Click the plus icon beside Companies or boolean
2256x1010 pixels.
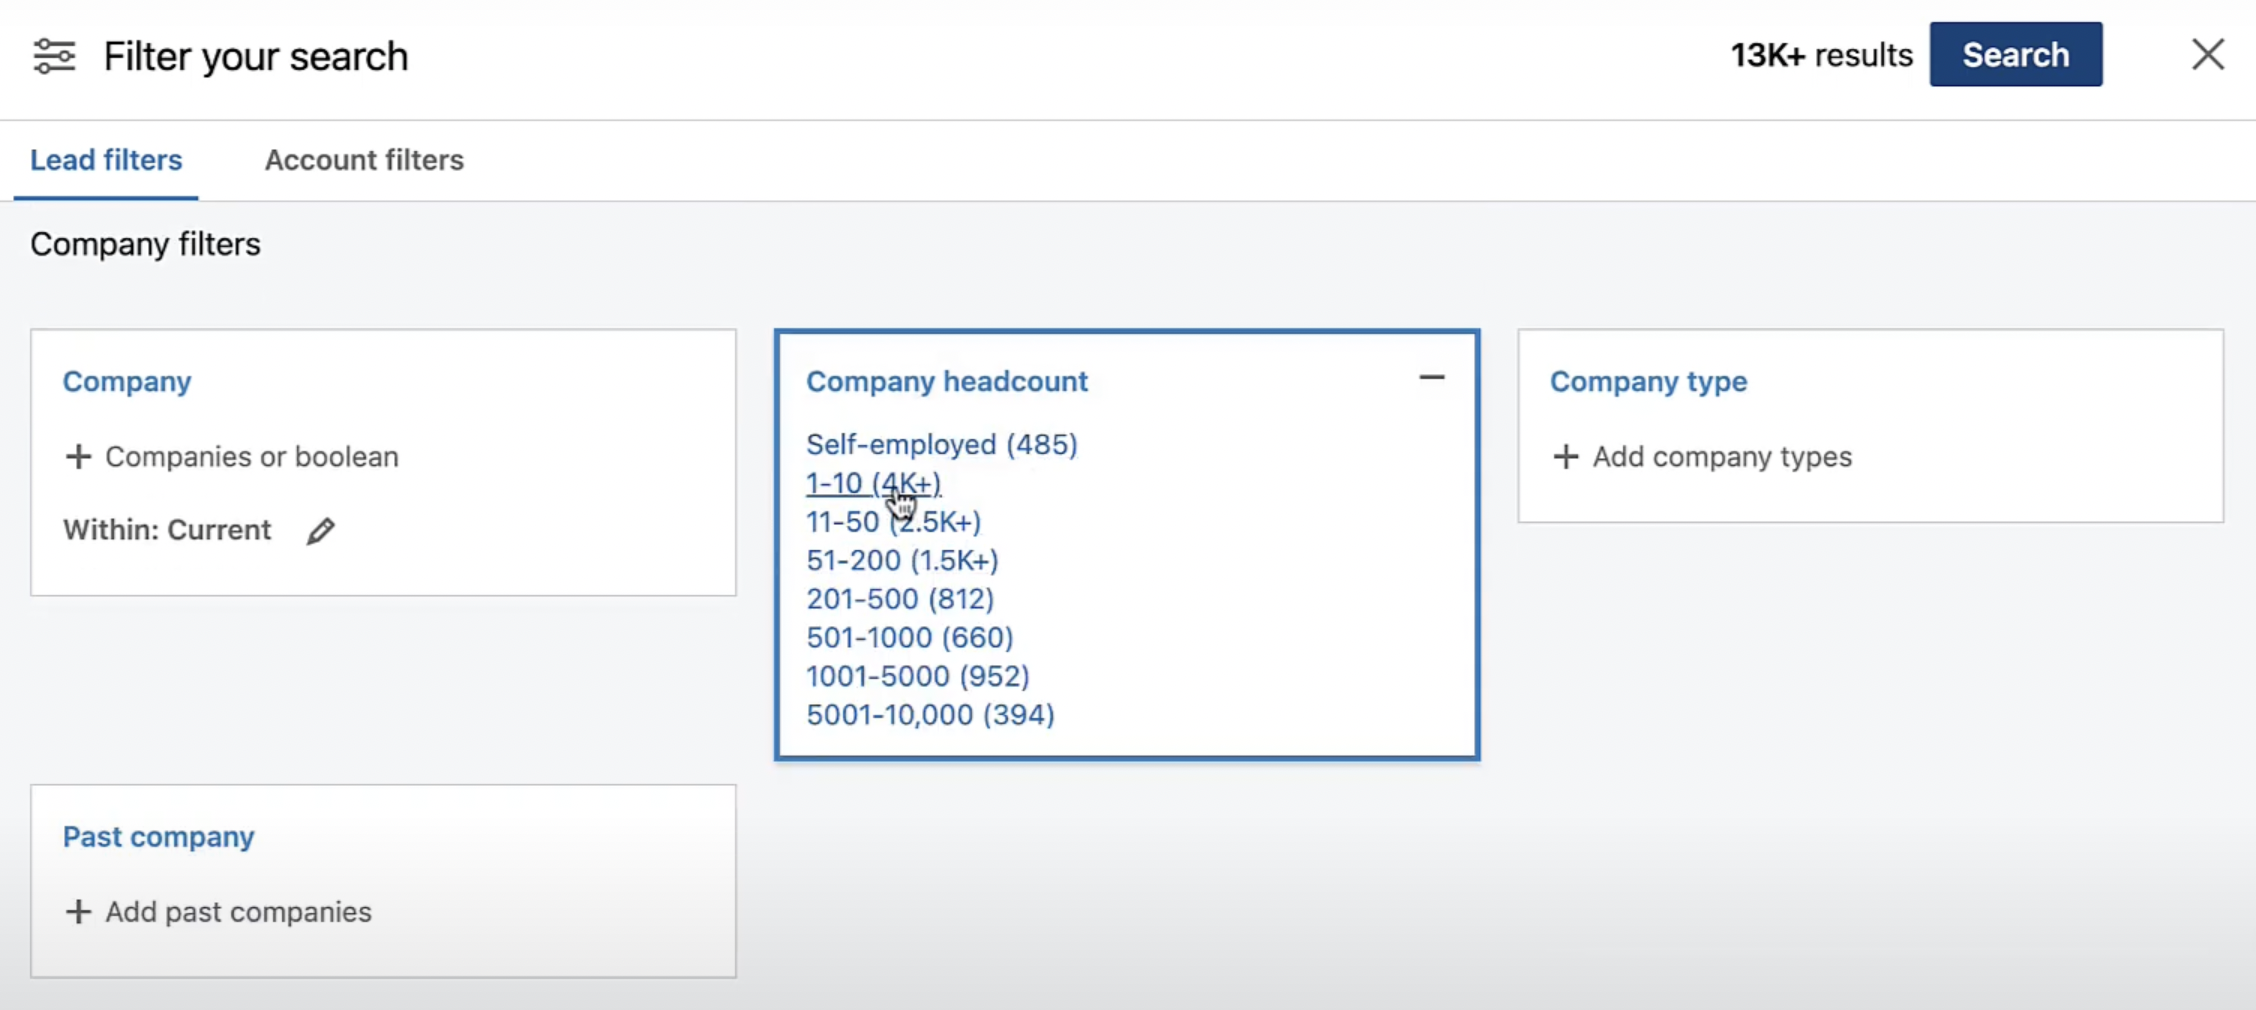coord(78,457)
